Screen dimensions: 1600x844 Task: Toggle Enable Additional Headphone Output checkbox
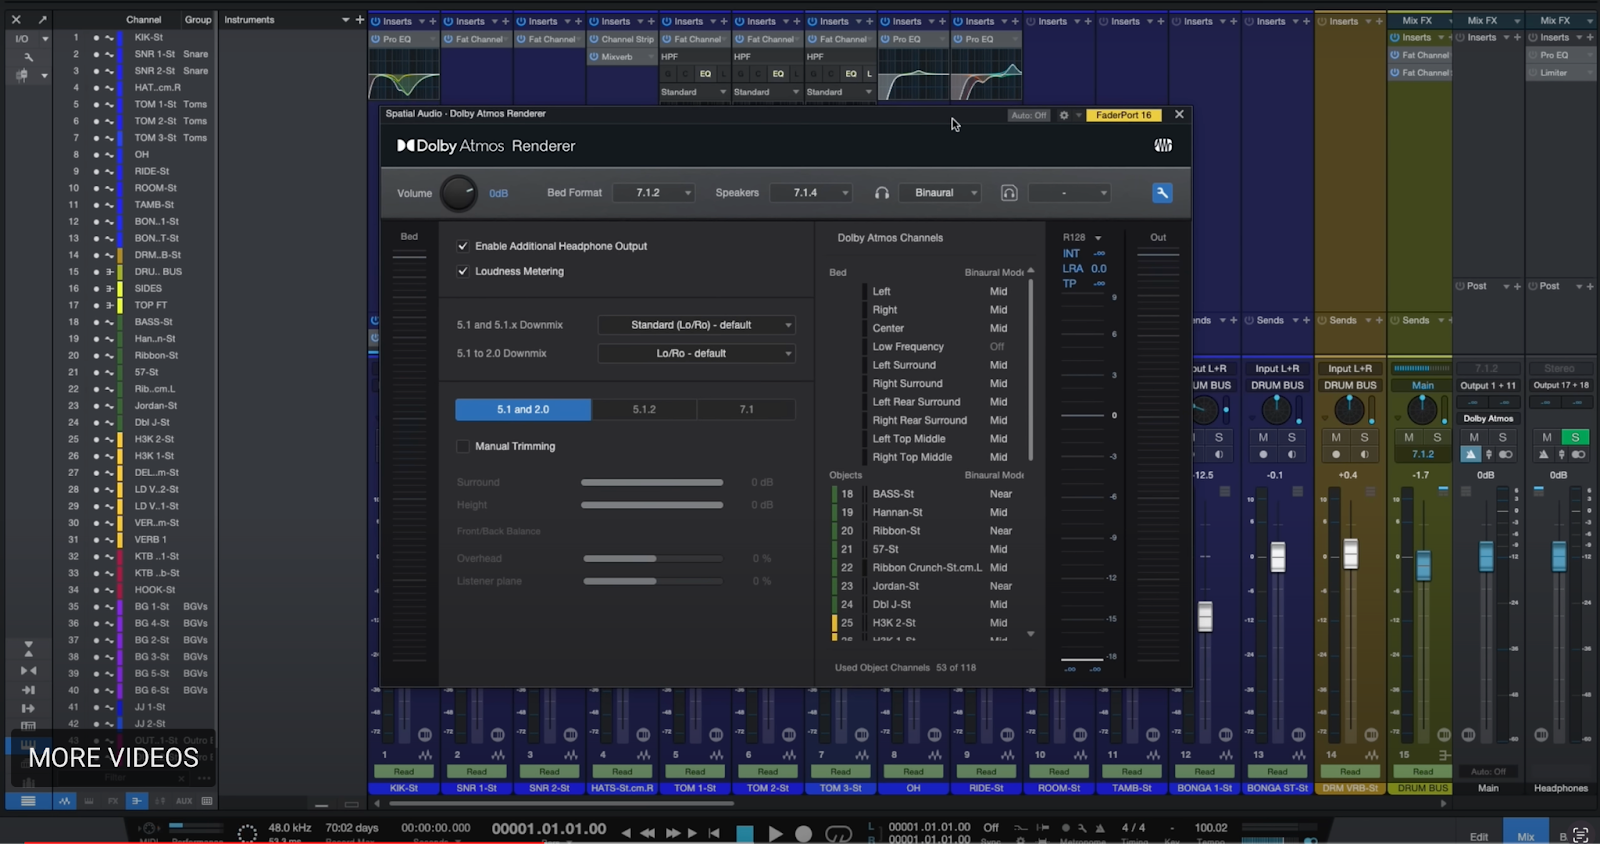click(x=463, y=246)
